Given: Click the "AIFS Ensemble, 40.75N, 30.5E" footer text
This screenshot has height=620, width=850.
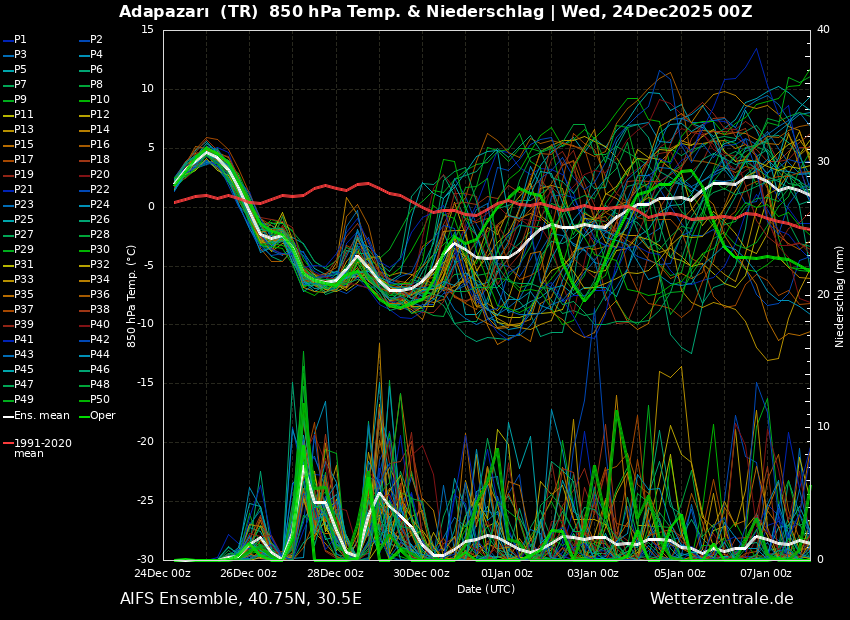Looking at the screenshot, I should pos(241,599).
